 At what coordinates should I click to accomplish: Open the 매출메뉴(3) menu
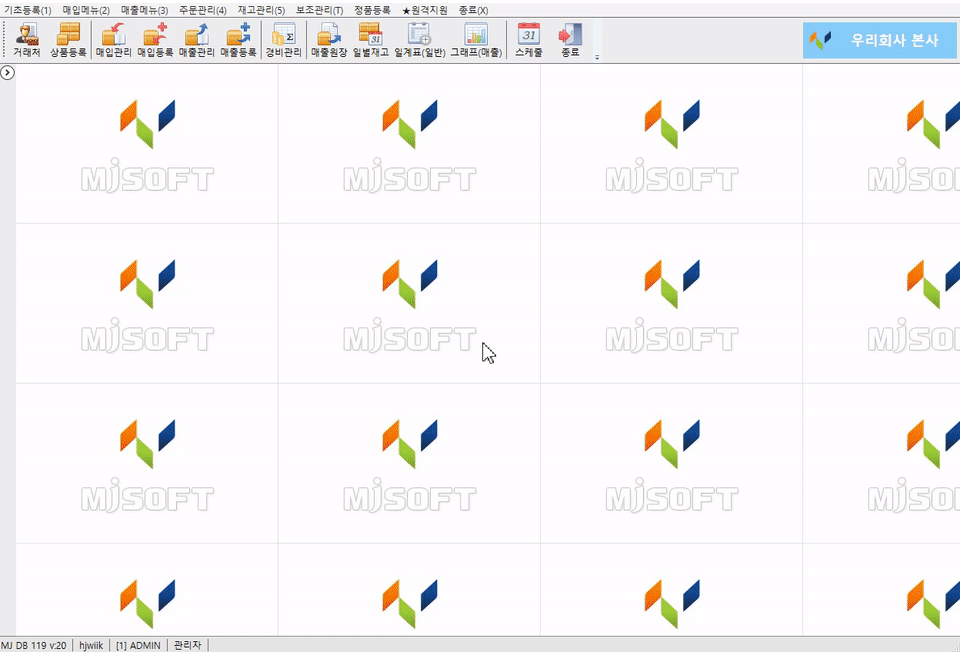(x=144, y=10)
